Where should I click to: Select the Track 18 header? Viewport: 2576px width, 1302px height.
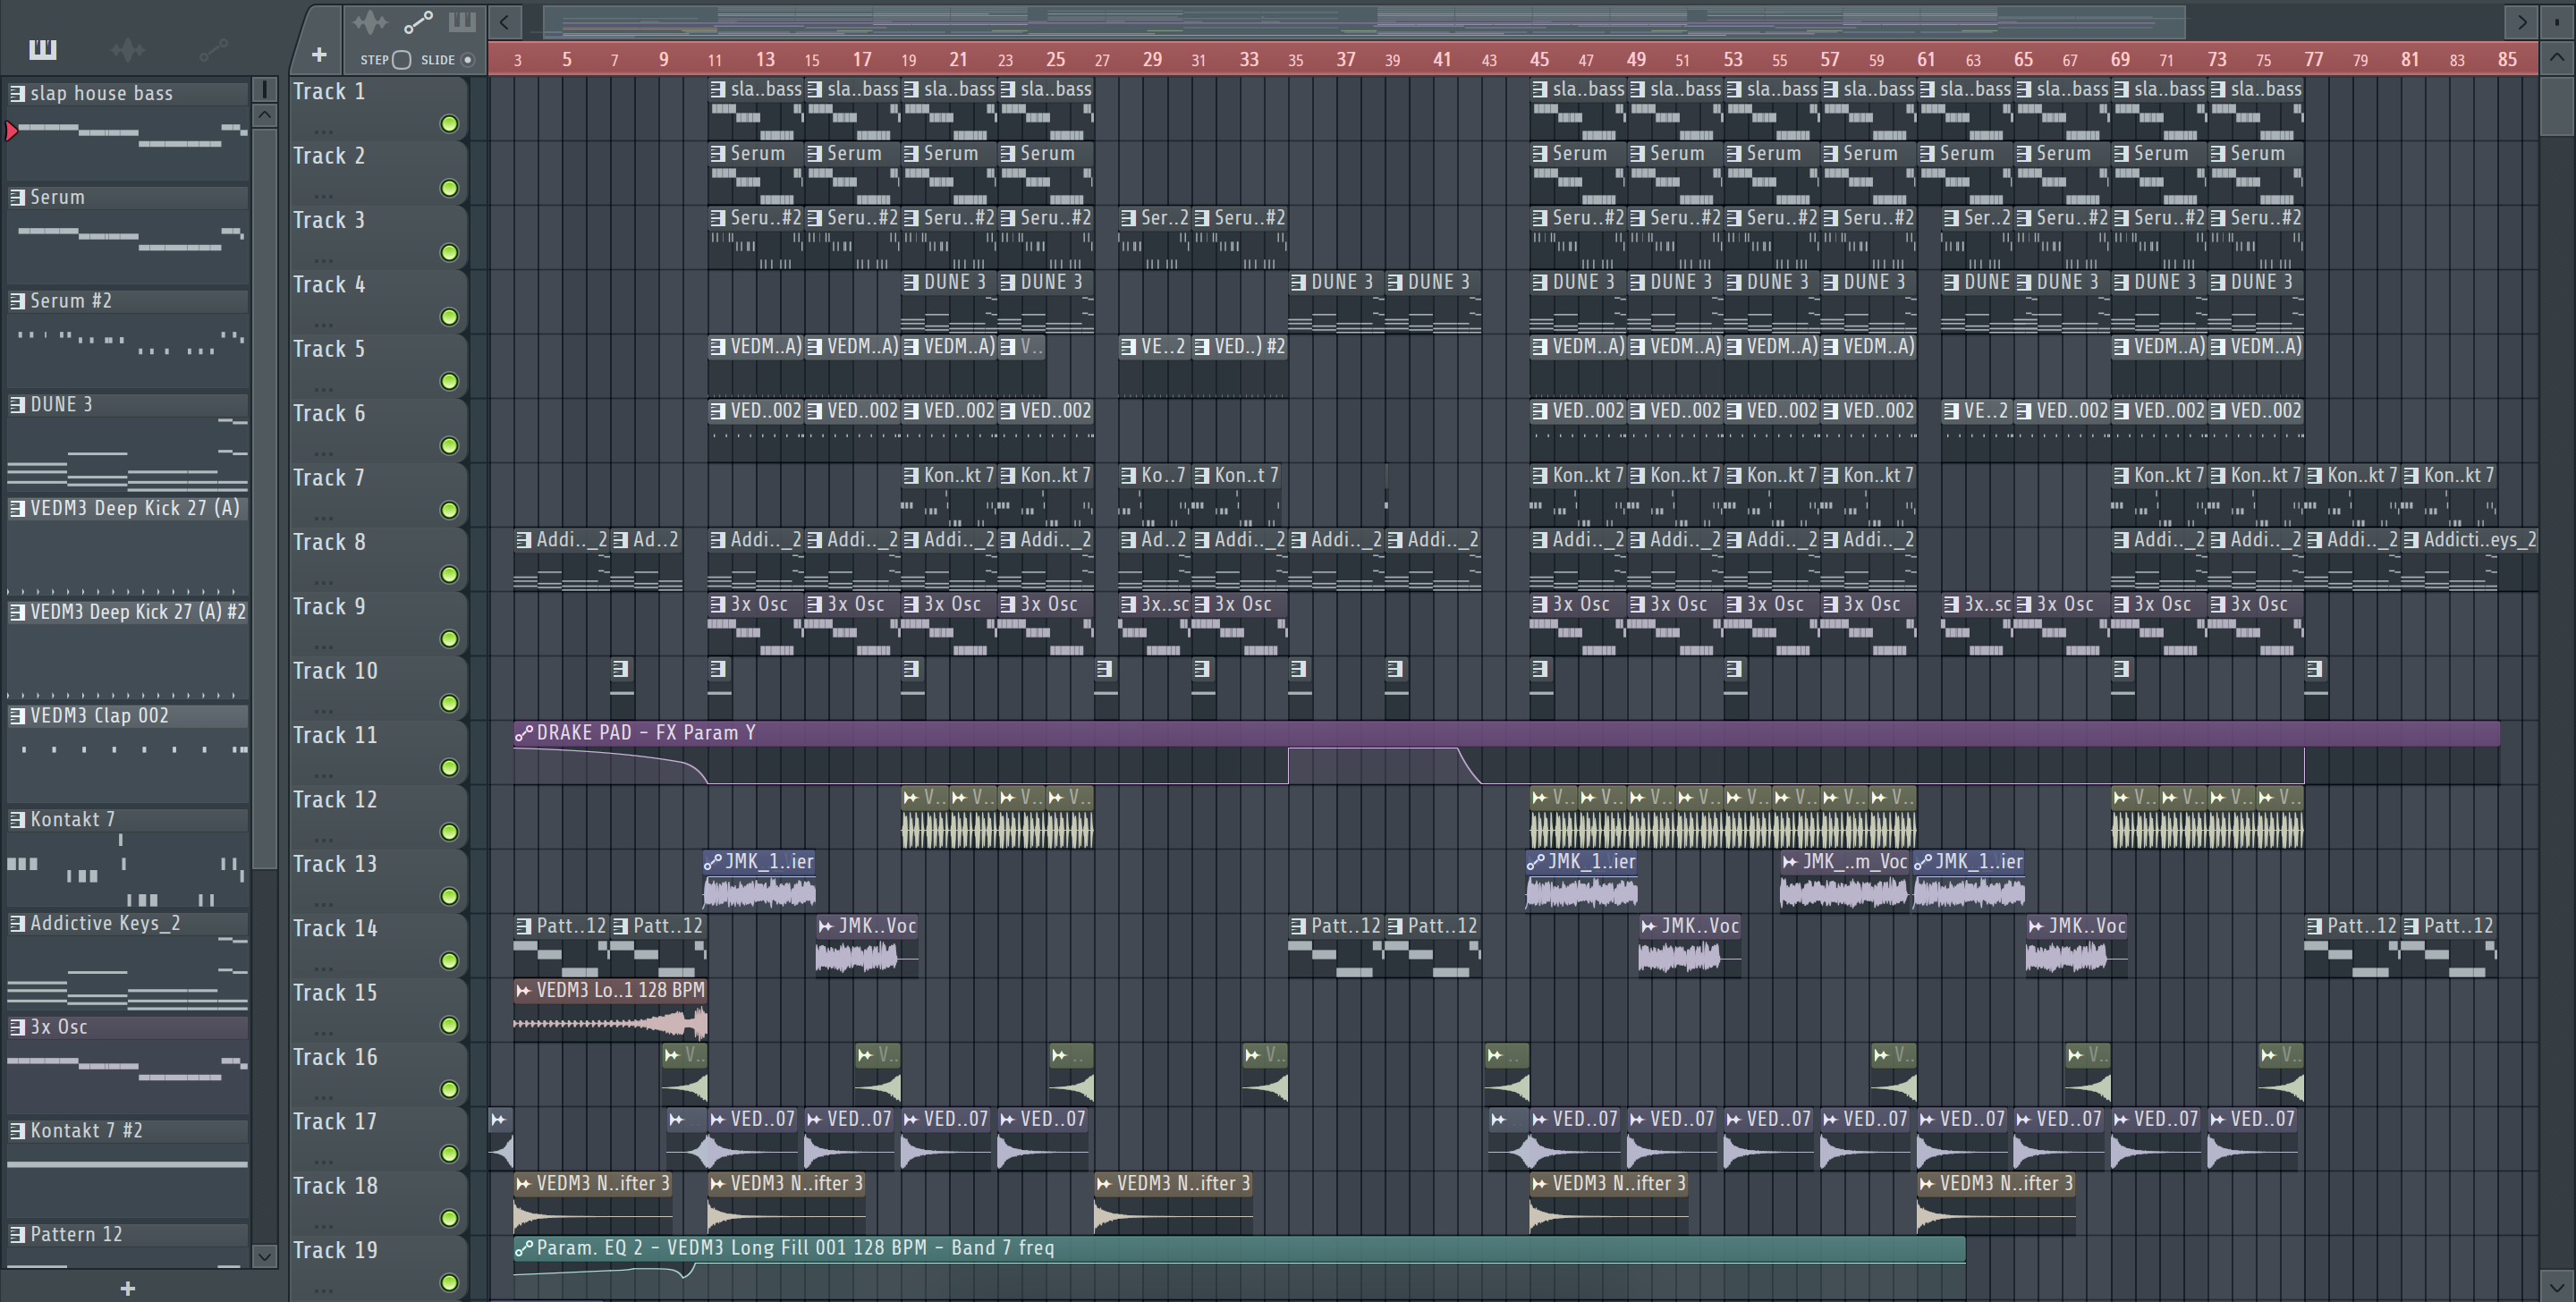point(378,1202)
